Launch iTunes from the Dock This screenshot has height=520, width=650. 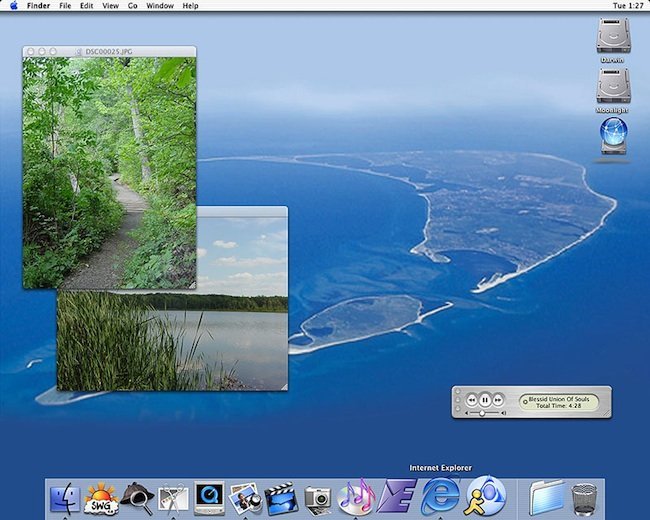[x=356, y=497]
